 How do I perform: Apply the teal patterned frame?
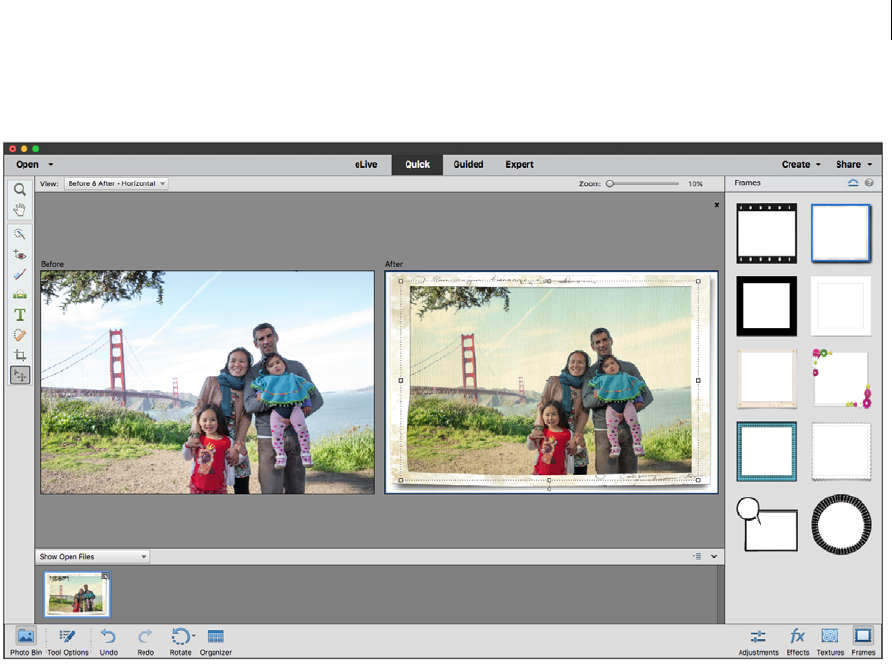[x=766, y=451]
